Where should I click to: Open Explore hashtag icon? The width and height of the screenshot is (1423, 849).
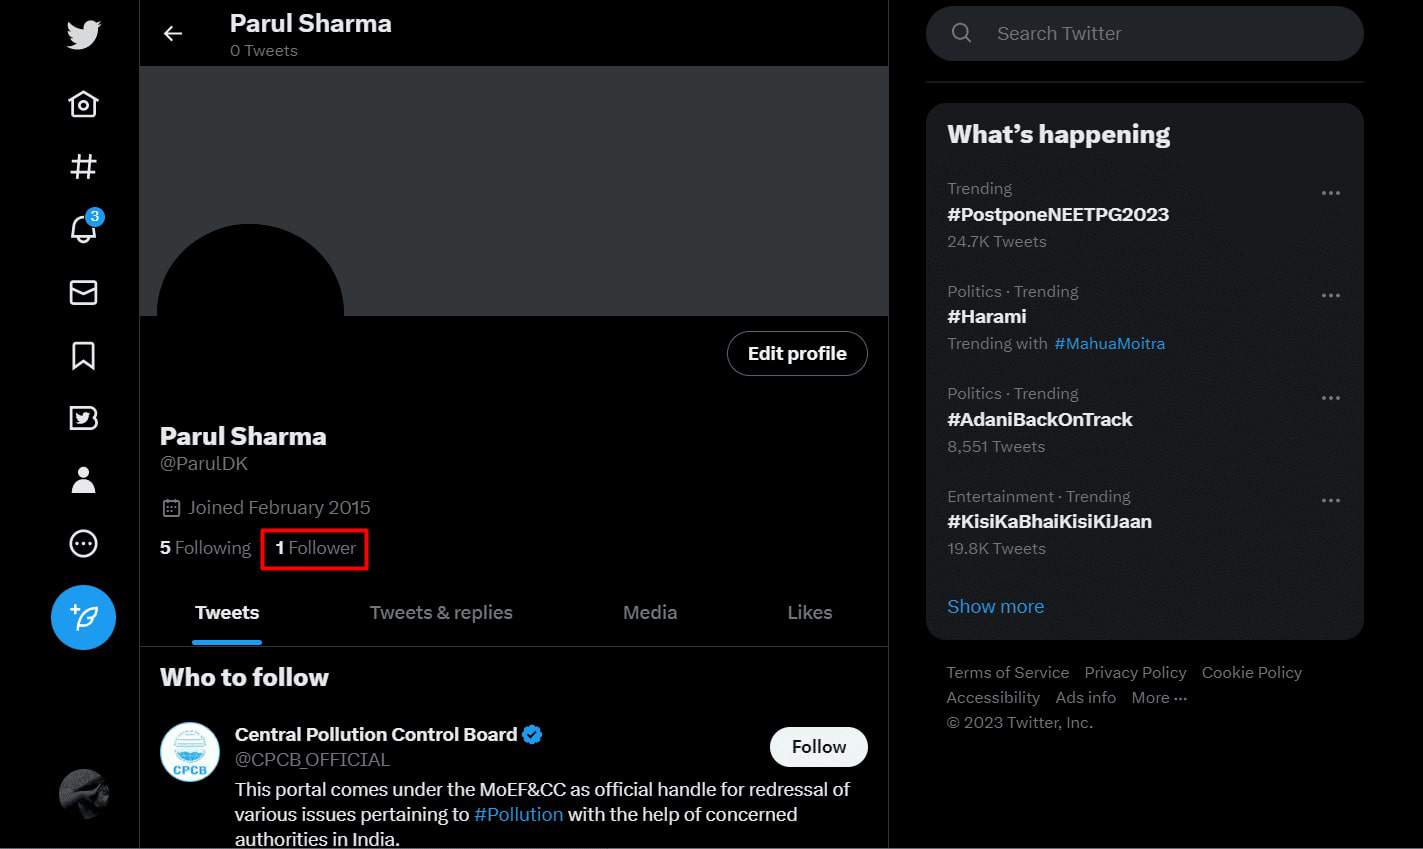(83, 166)
